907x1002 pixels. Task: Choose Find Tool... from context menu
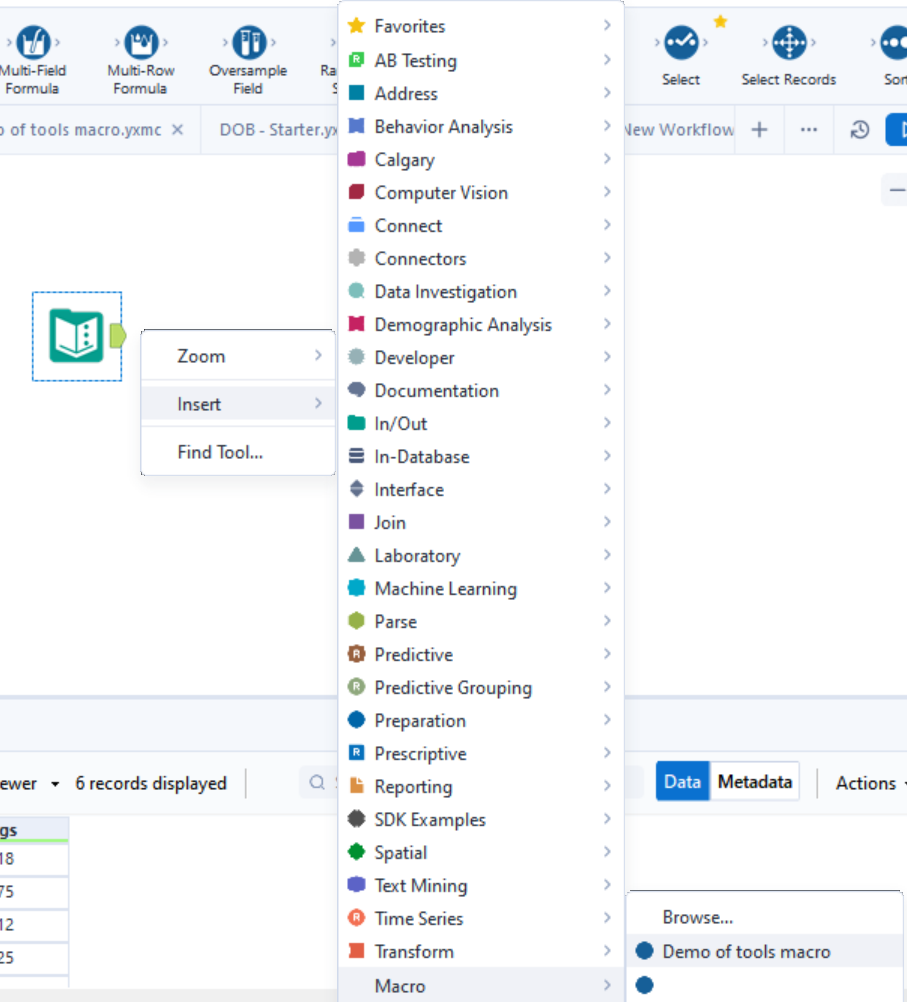tap(238, 452)
